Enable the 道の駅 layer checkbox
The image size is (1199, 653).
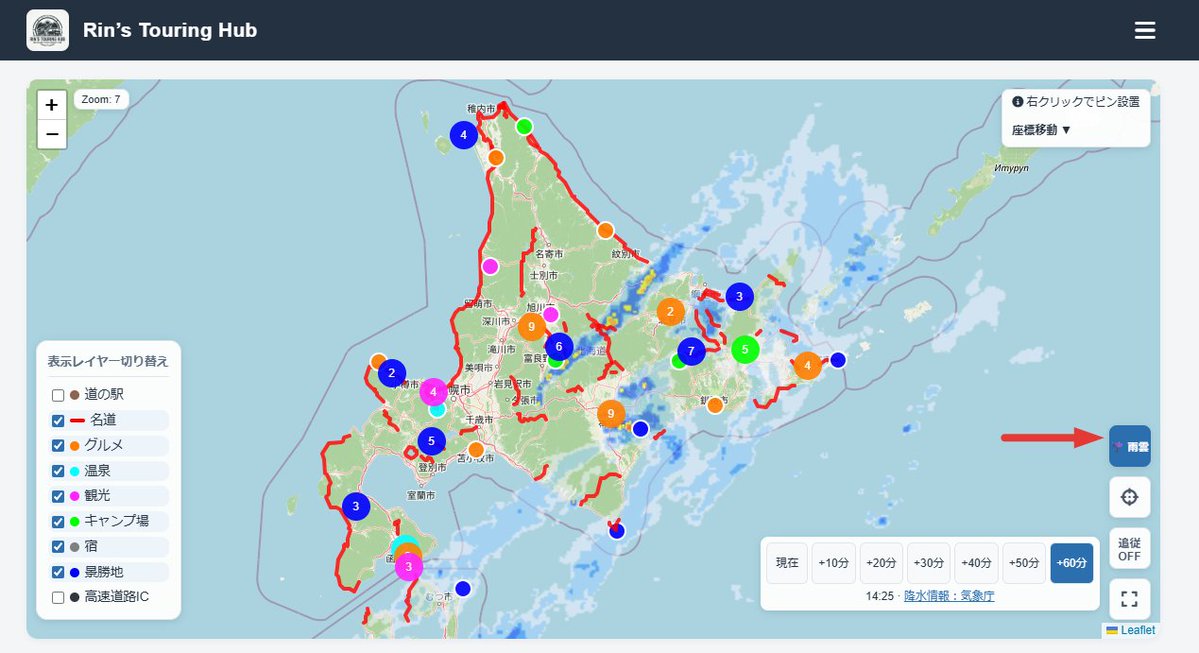(x=58, y=395)
